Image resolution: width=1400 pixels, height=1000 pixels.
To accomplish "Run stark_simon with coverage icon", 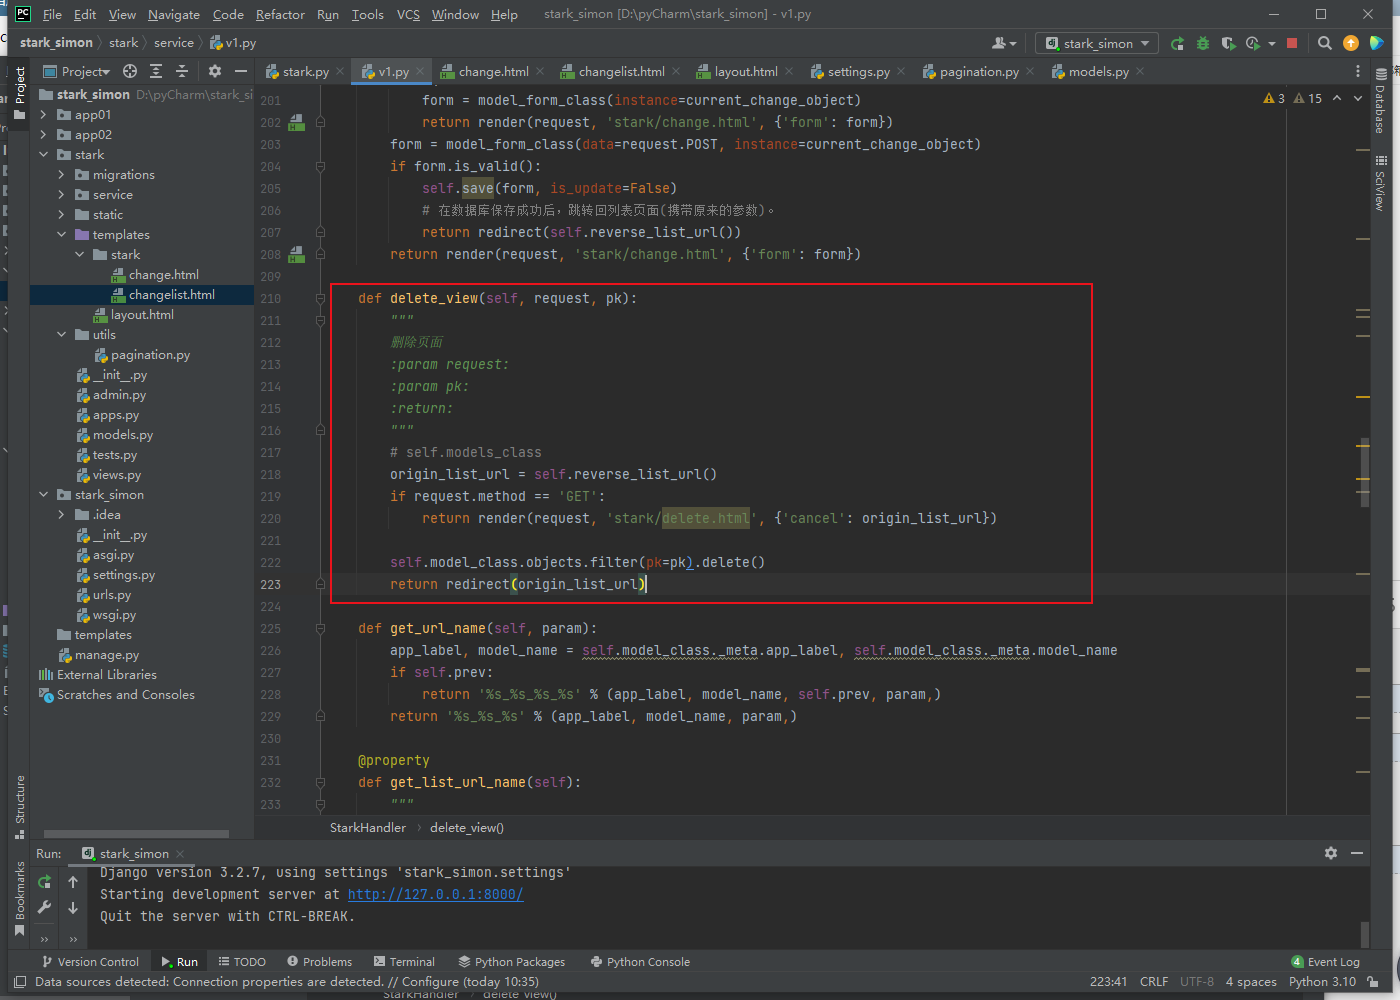I will (x=1227, y=43).
